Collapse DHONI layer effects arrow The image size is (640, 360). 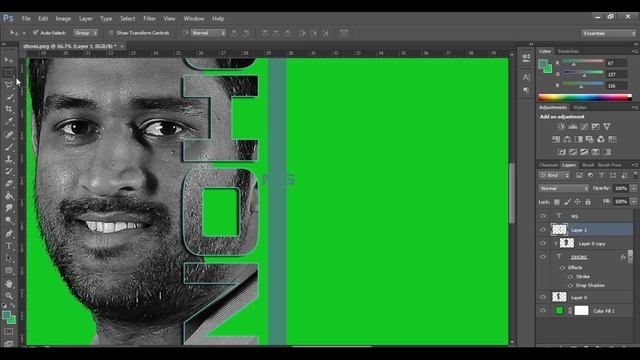coord(630,257)
